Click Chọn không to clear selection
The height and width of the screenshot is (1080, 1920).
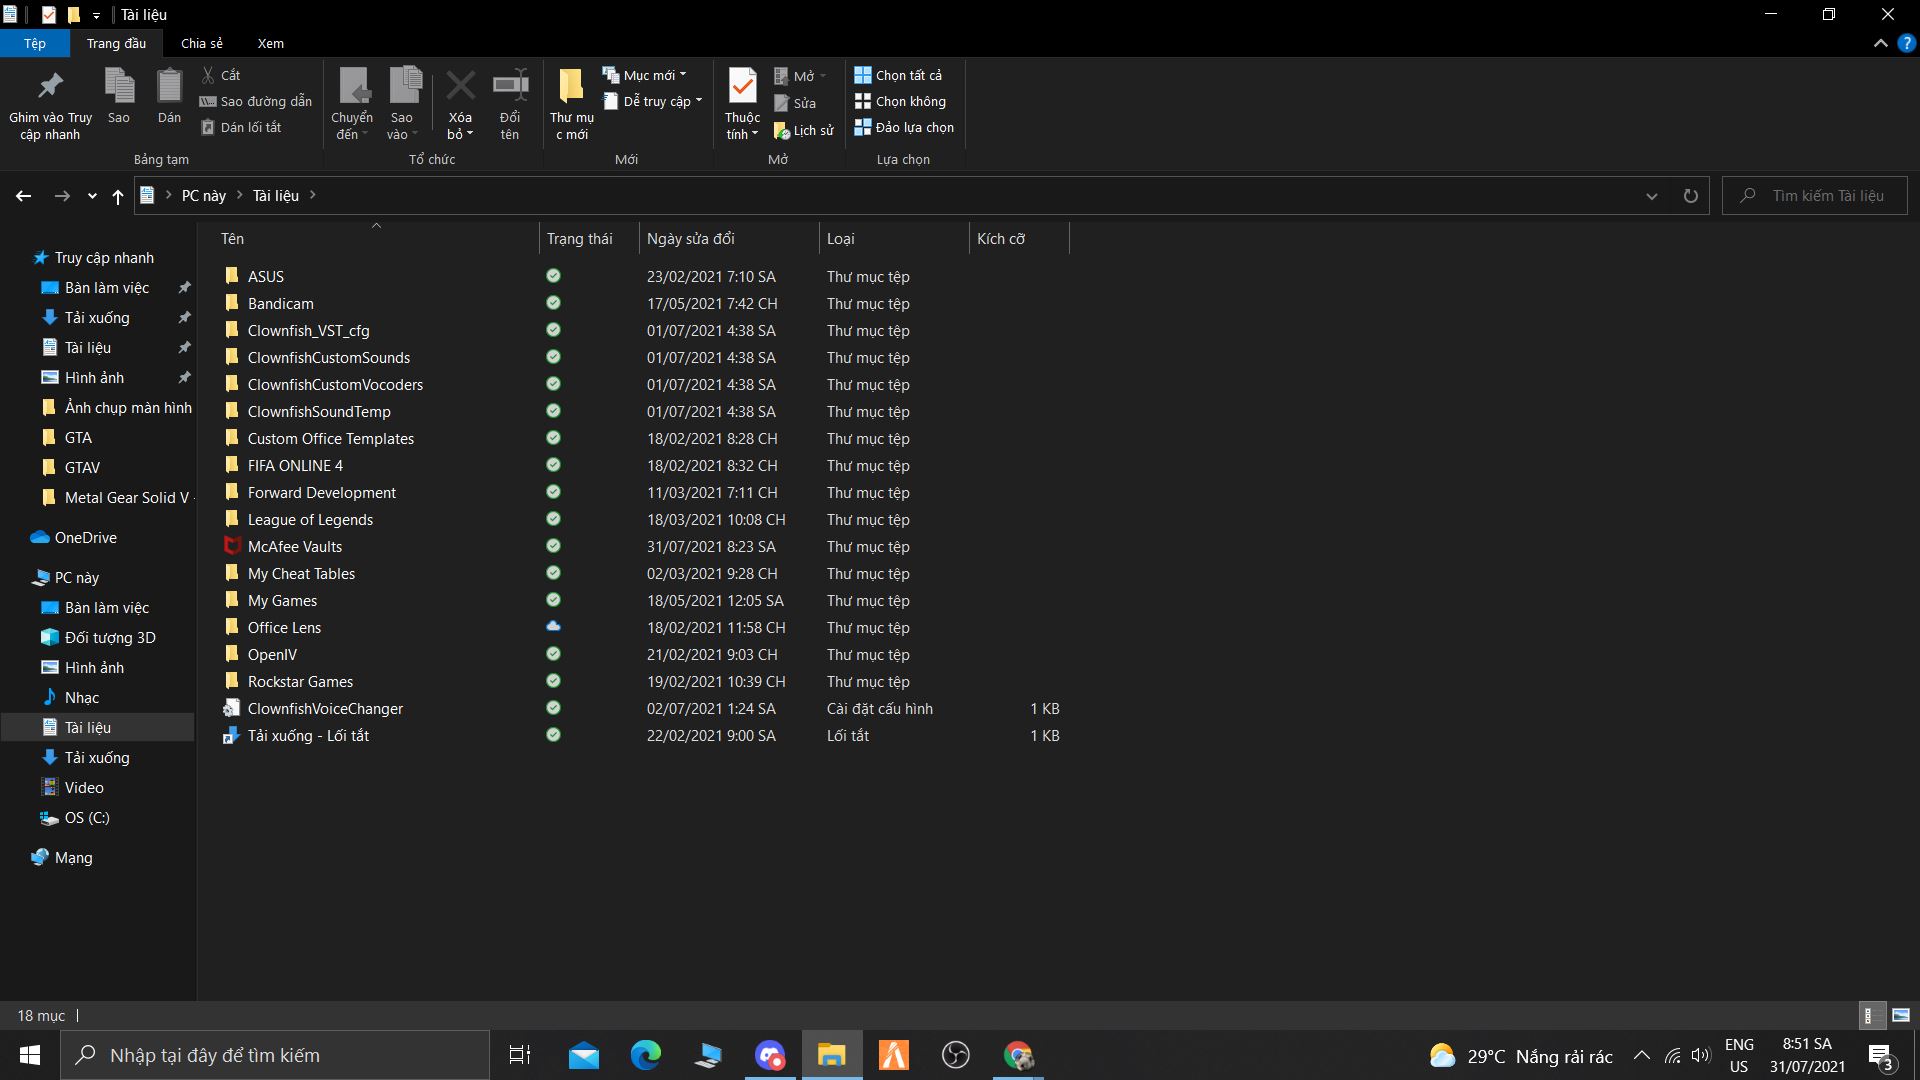coord(901,101)
